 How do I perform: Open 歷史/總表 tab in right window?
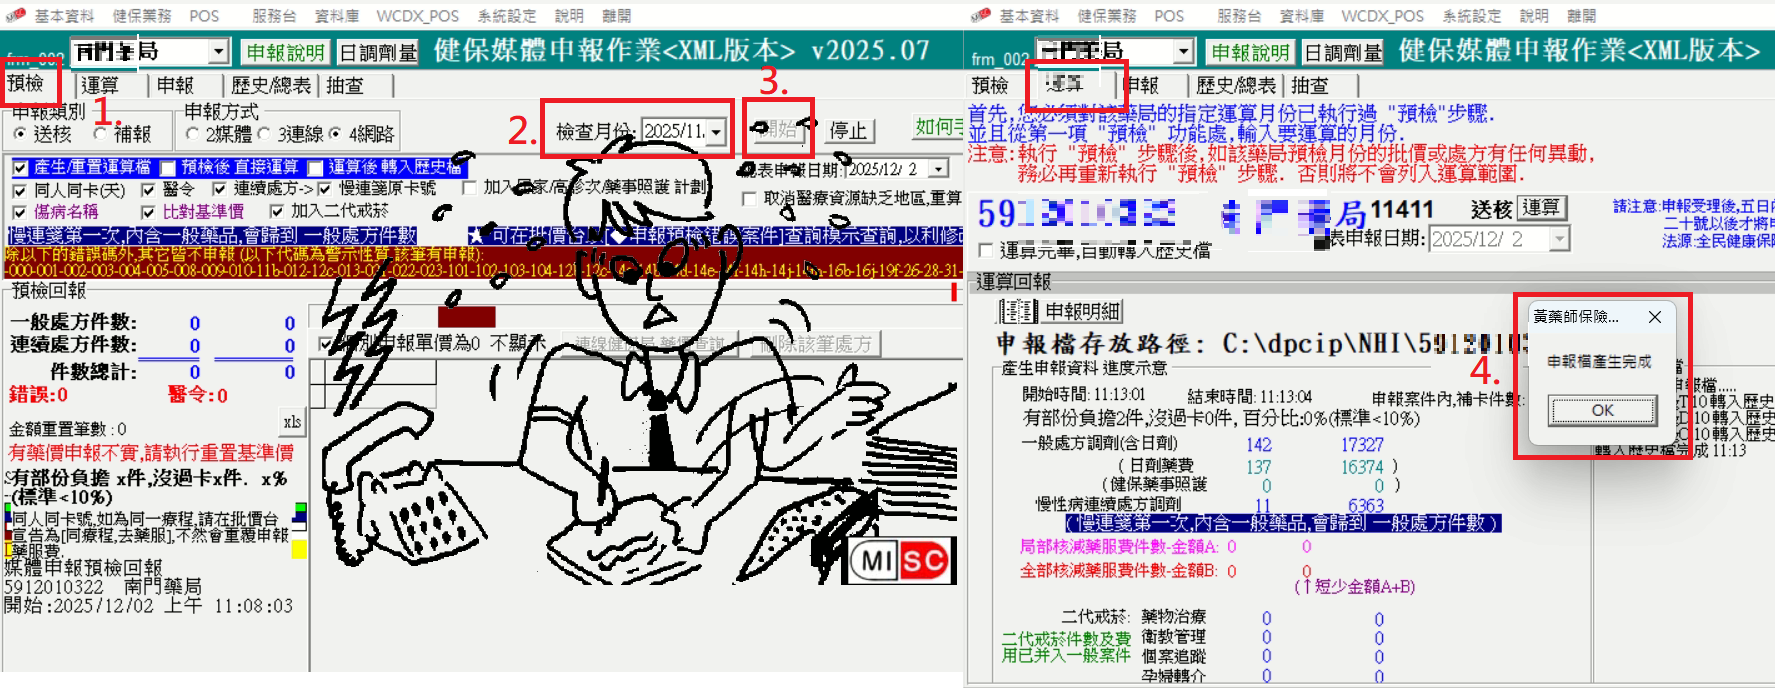tap(1236, 85)
